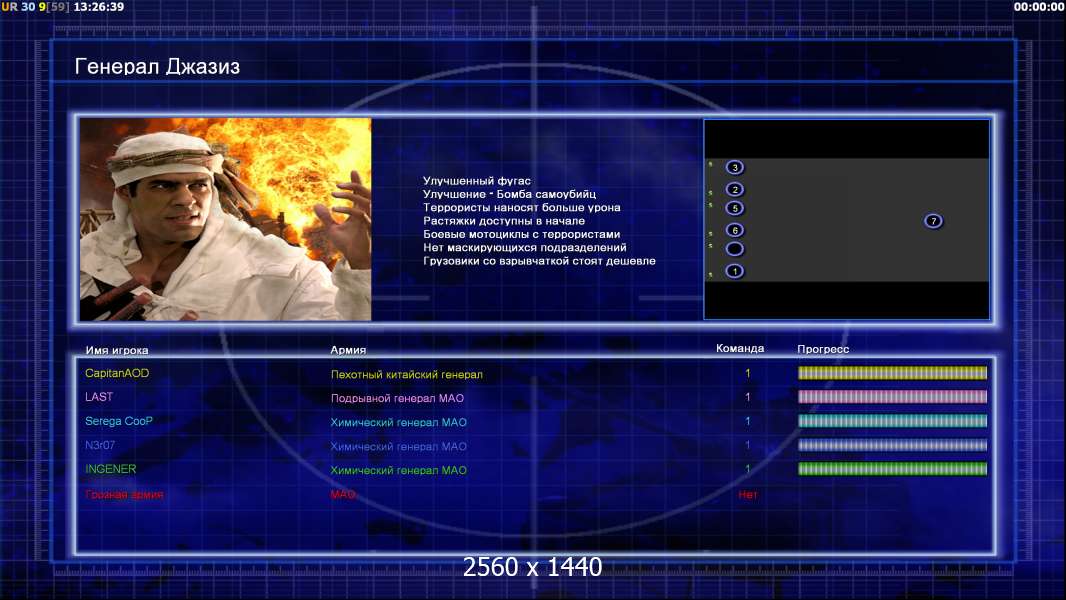1066x600 pixels.
Task: Click the yellow progress bar for CapitanAOD
Action: click(x=892, y=373)
